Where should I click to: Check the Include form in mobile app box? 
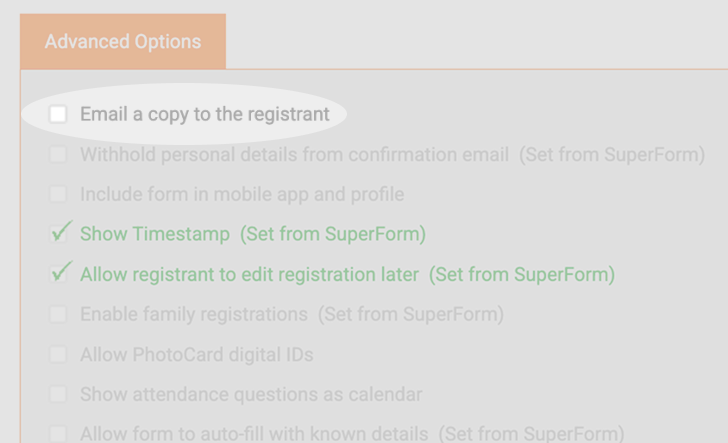58,194
